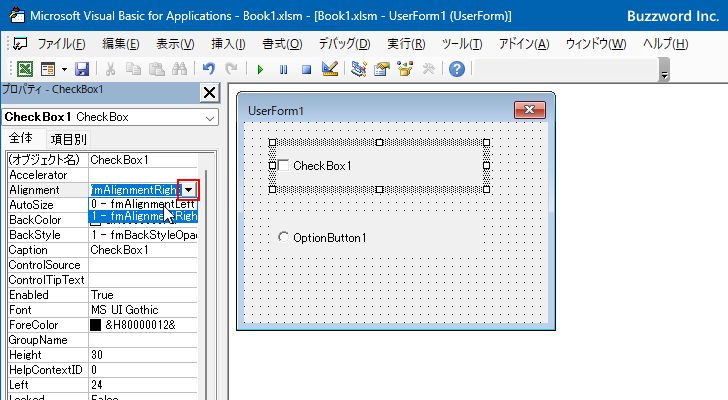
Task: Click the View Microsoft Excel icon
Action: 25,69
